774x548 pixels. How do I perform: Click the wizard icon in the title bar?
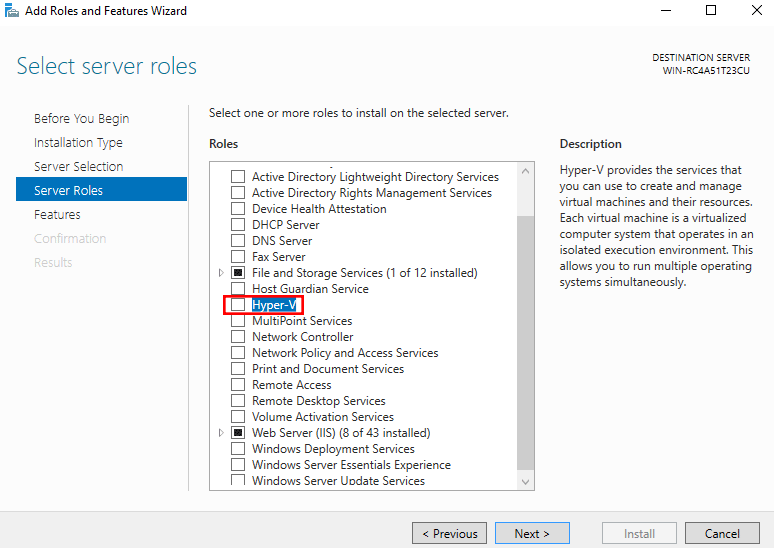click(x=11, y=10)
